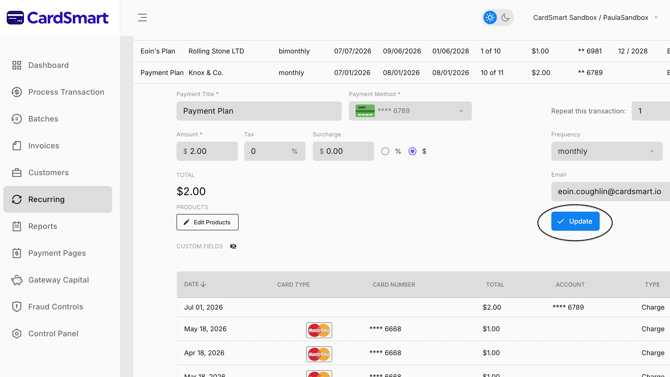Viewport: 670px width, 377px height.
Task: Click the Dashboard grid icon
Action: [17, 65]
